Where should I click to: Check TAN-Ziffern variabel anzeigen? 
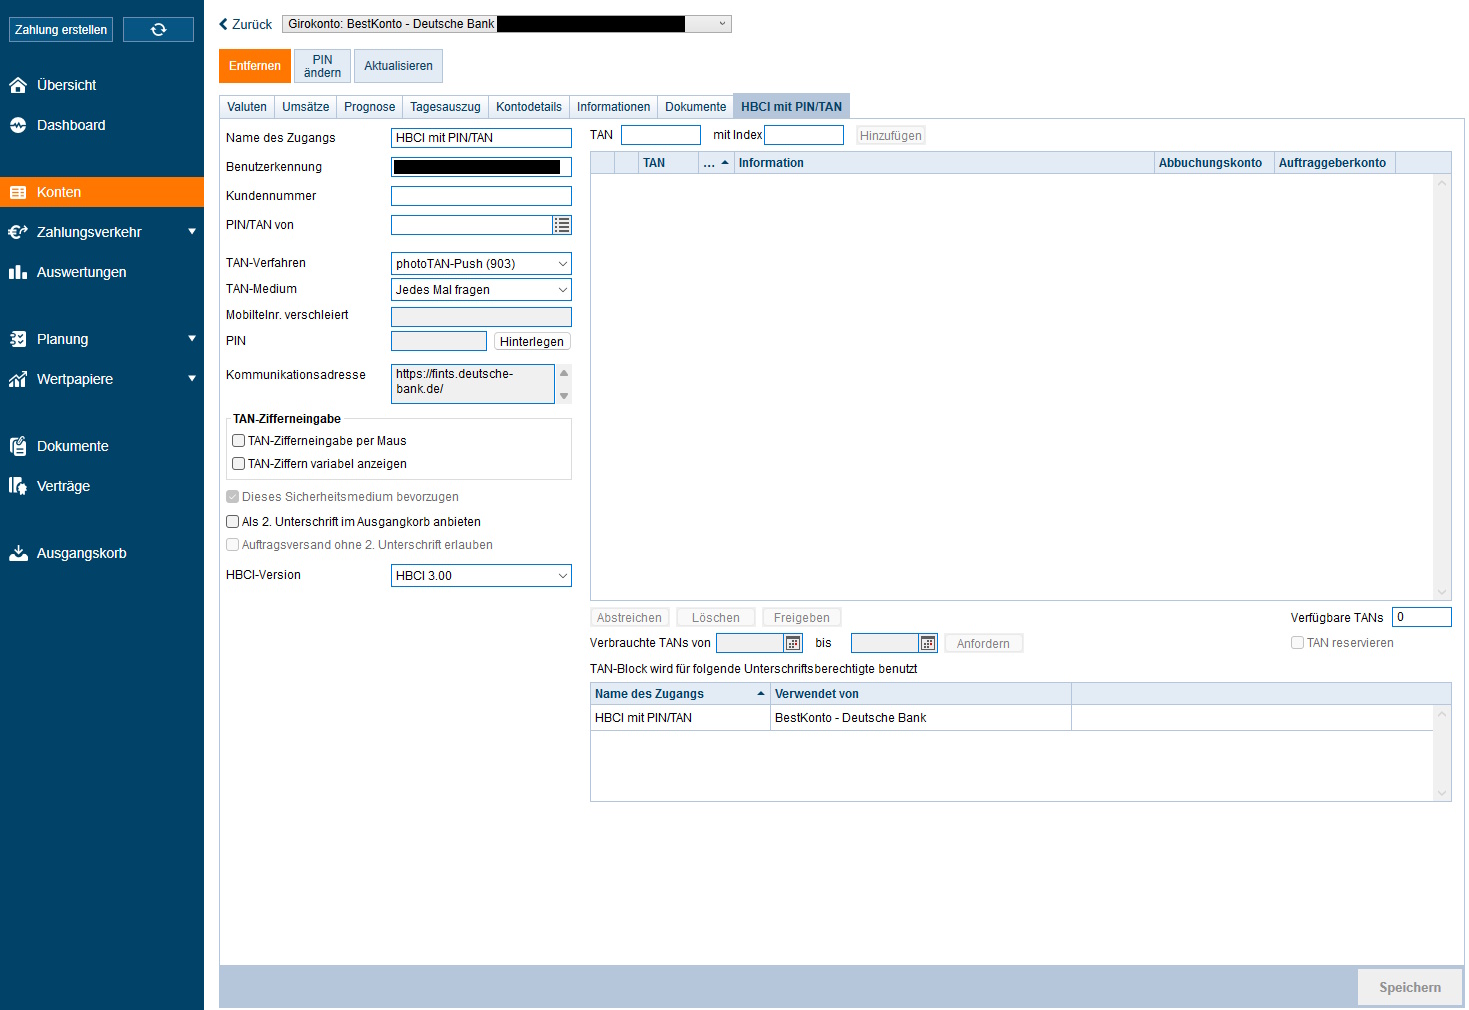pos(239,464)
